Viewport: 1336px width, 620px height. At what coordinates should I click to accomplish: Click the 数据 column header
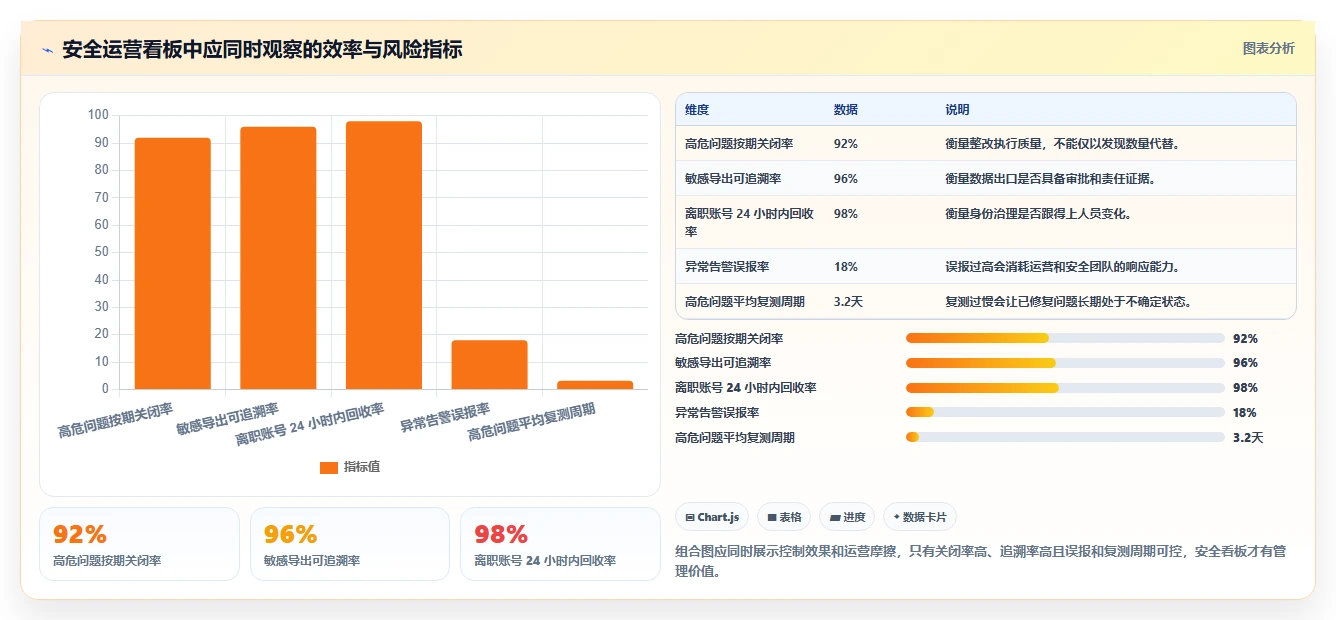pos(845,110)
